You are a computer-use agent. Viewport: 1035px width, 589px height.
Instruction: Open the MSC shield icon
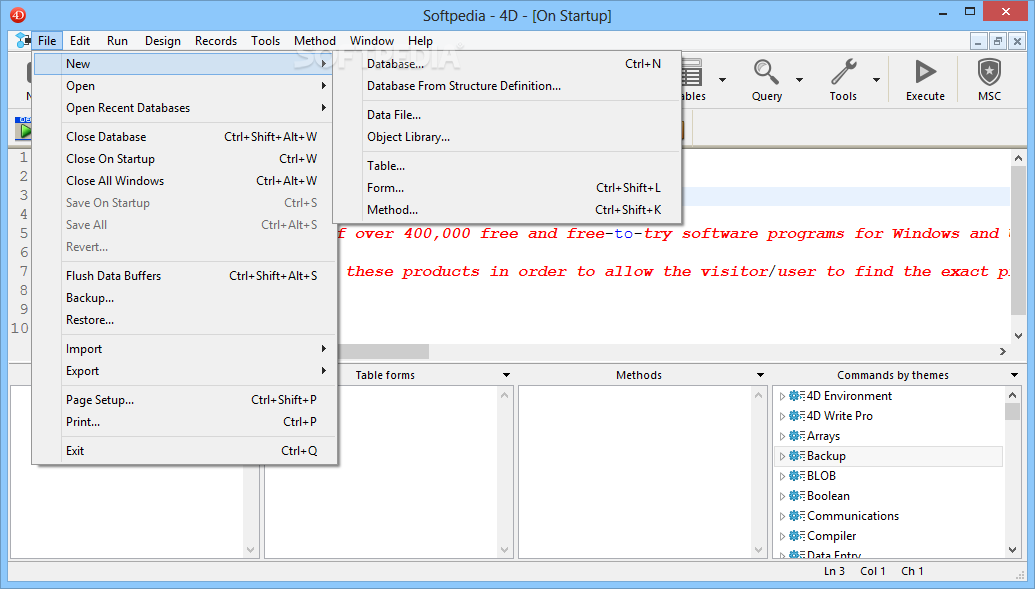coord(989,72)
